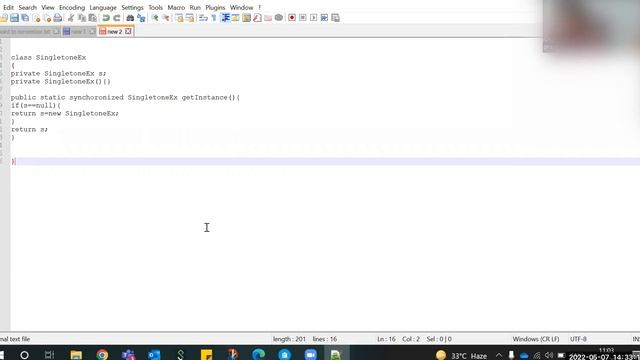Viewport: 640px width, 360px height.
Task: Click the macro Playback icon
Action: 313,18
